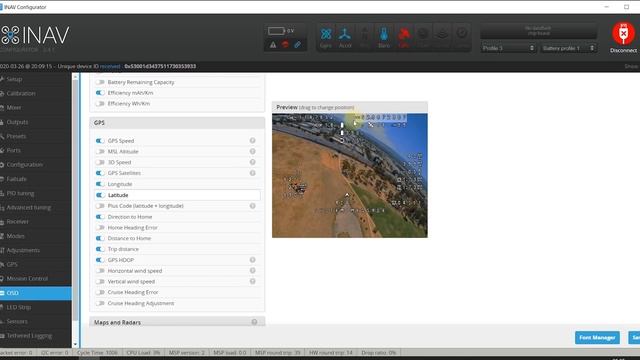
Task: Open the Setup tab
Action: tap(36, 79)
